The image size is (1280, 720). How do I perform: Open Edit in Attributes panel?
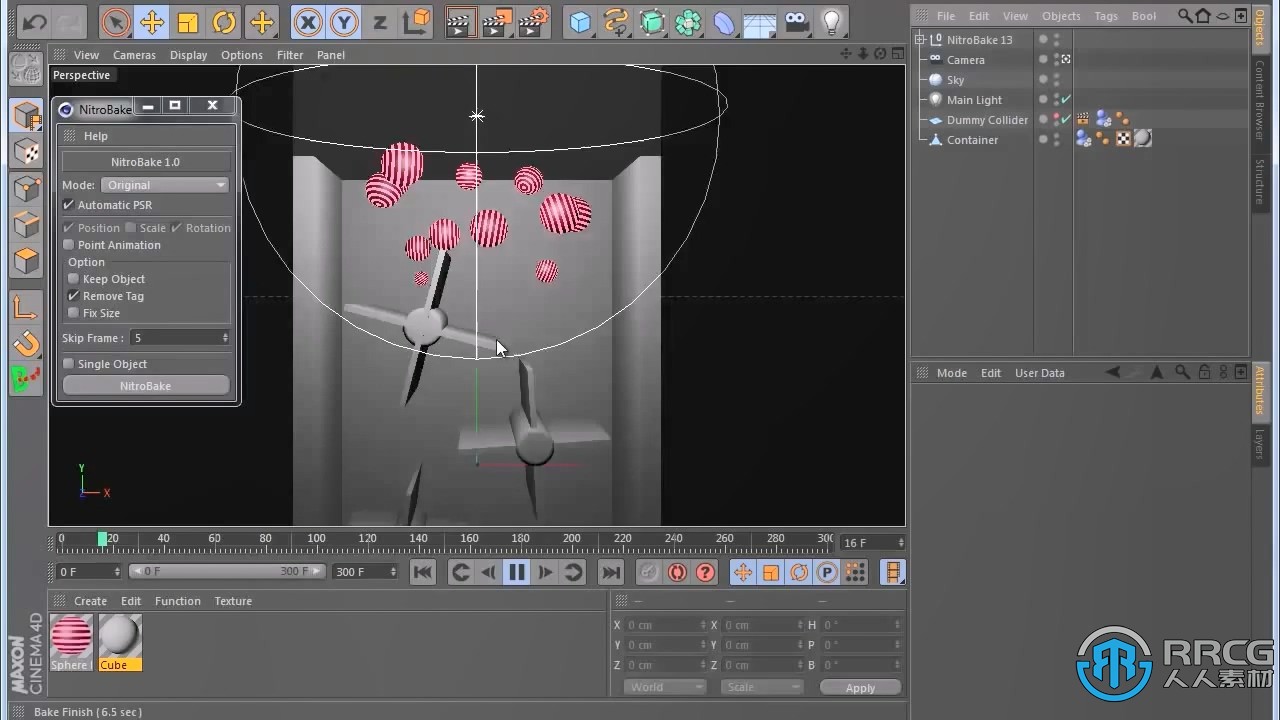point(991,373)
